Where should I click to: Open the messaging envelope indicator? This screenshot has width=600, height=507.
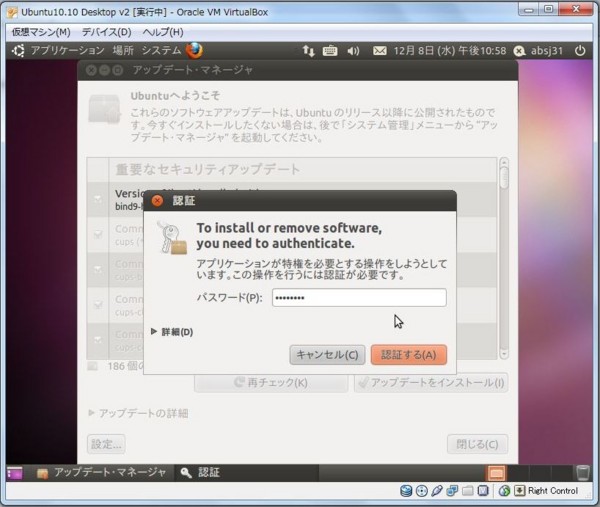(x=380, y=51)
